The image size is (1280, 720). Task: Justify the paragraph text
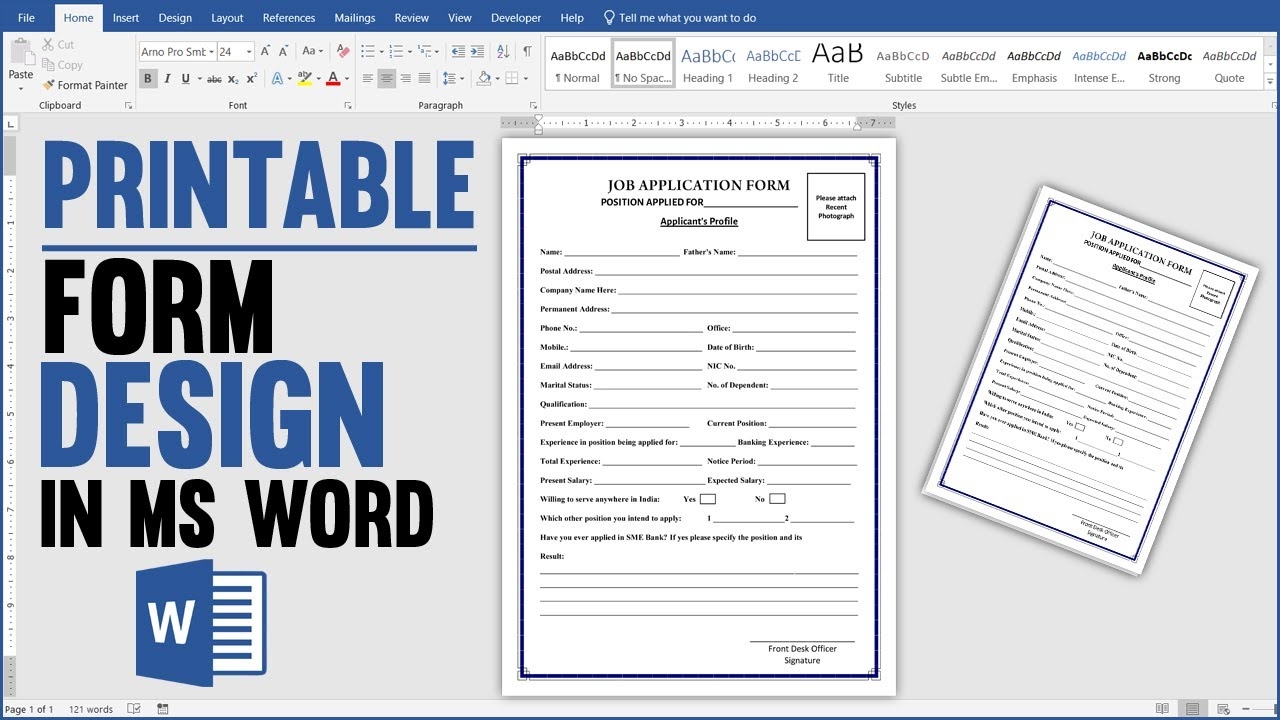425,78
